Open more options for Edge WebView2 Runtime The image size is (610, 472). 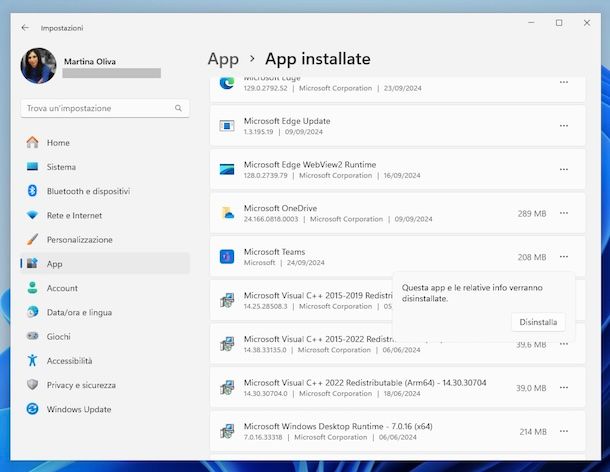click(564, 169)
